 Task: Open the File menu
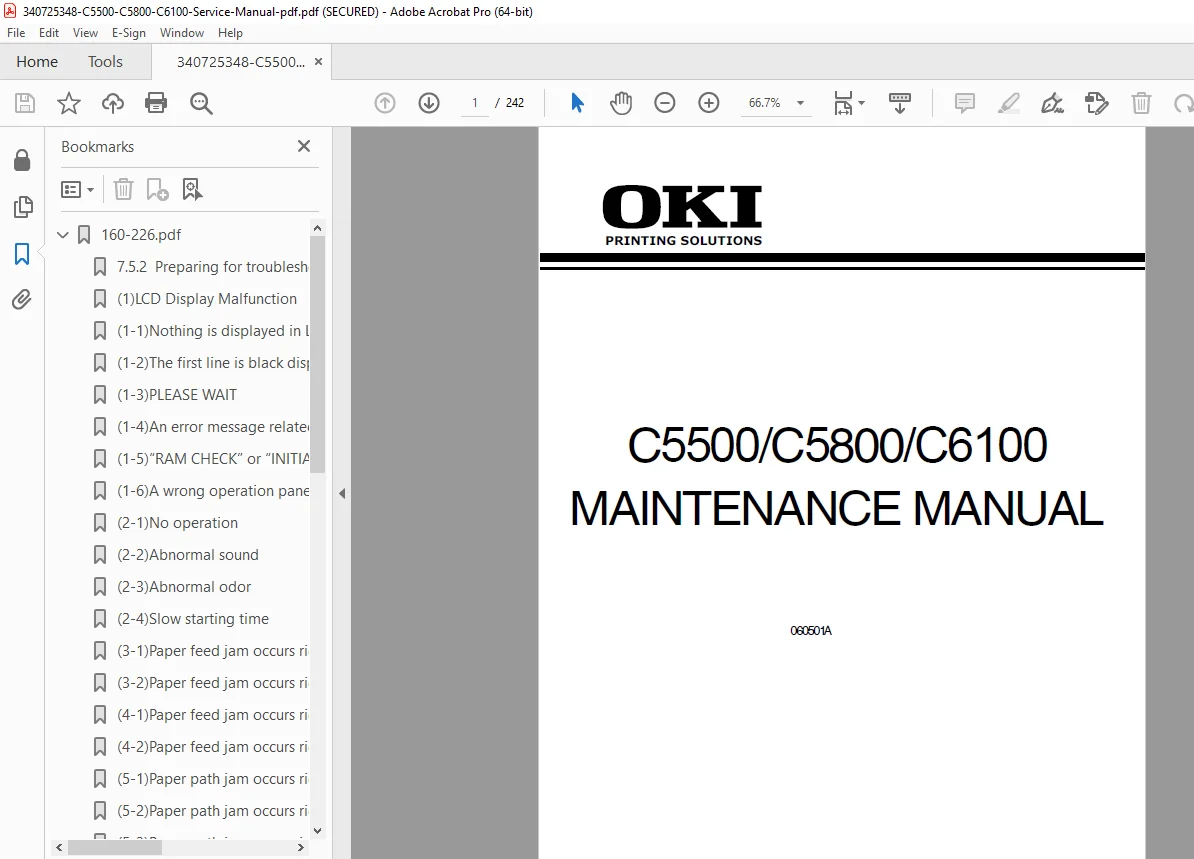click(16, 33)
